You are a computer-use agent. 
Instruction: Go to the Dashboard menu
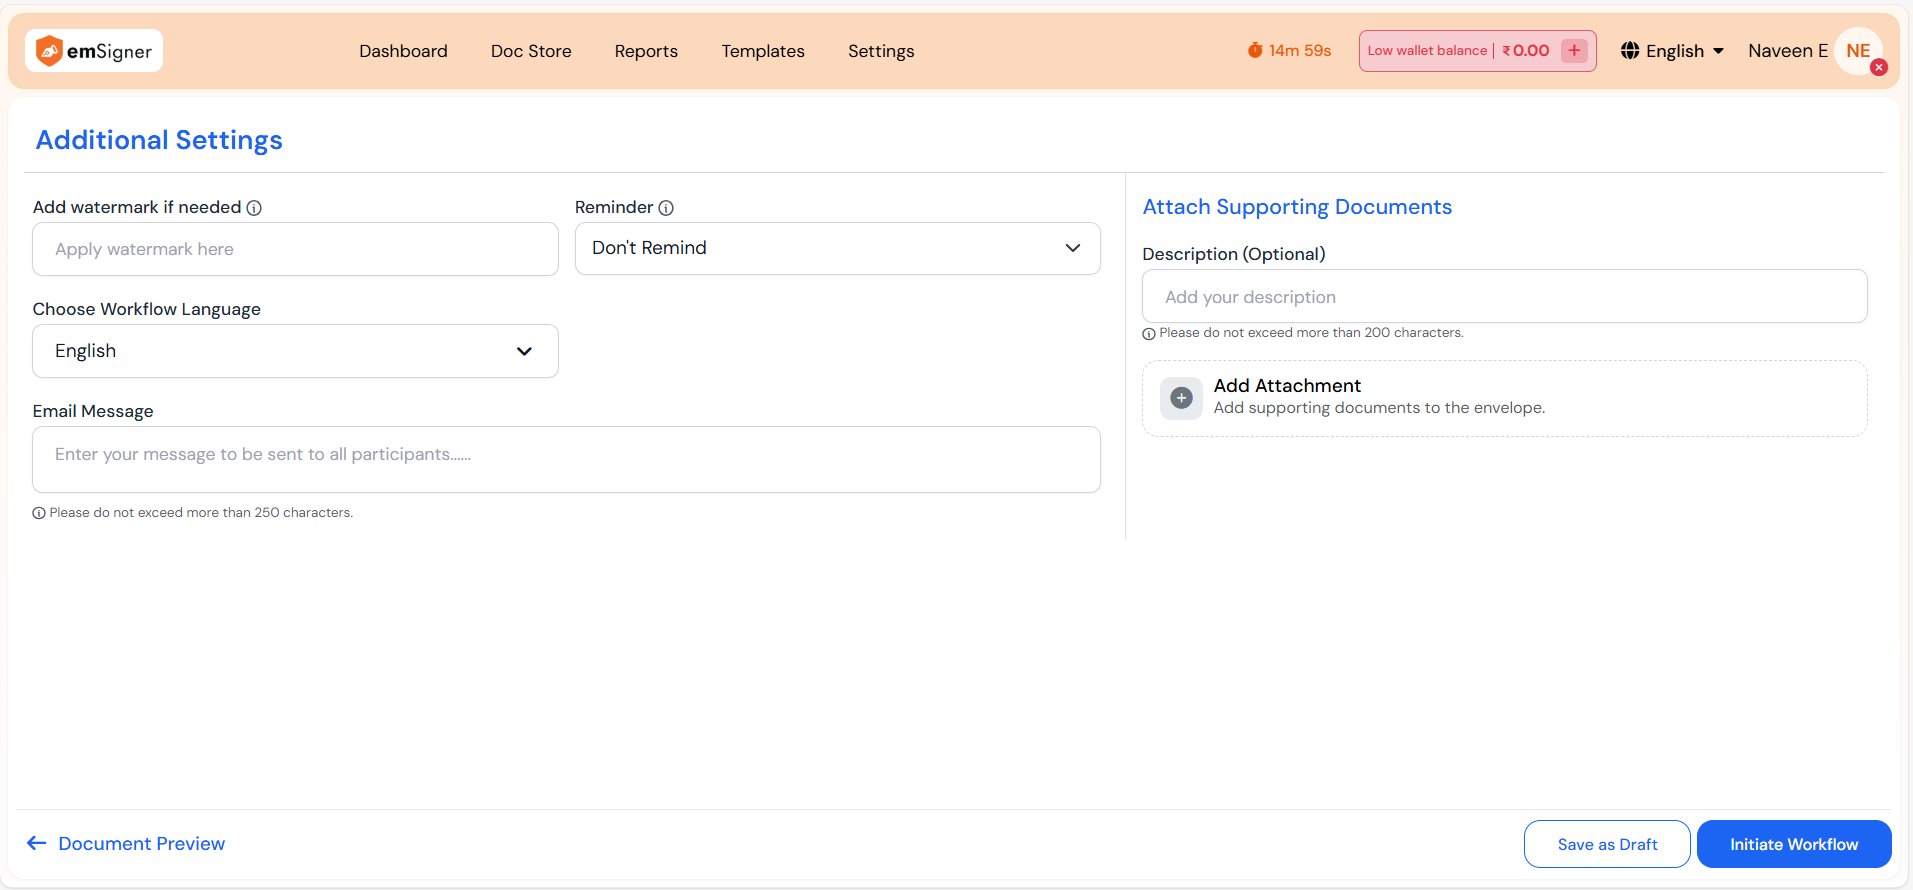click(x=403, y=51)
